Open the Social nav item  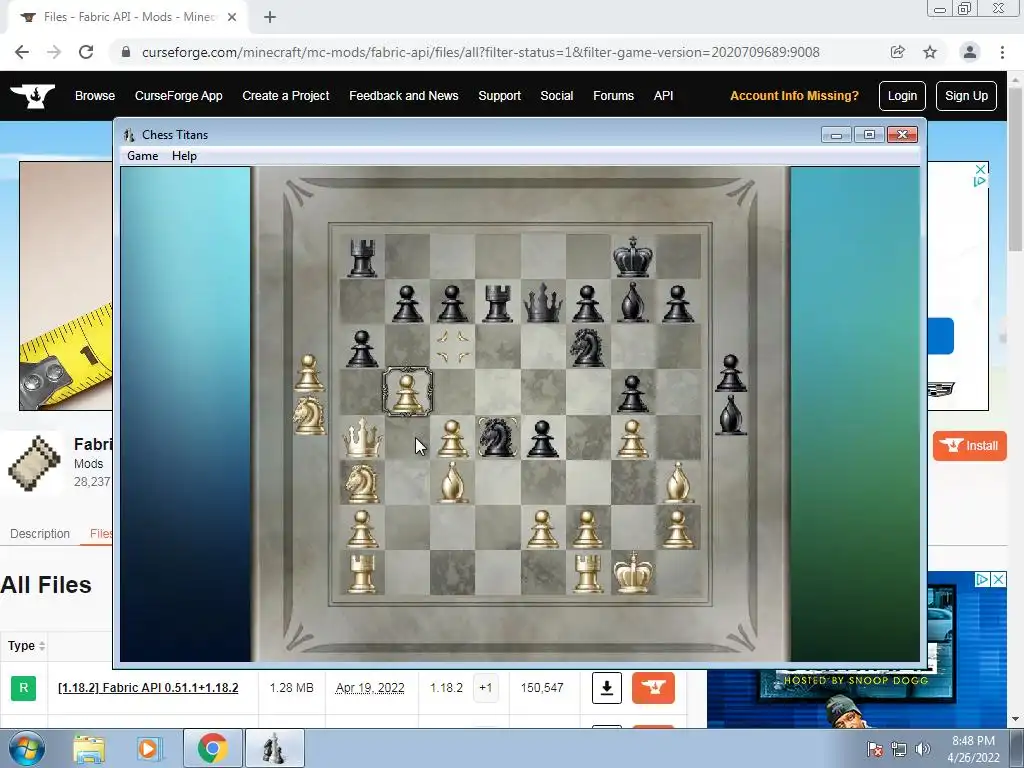(556, 96)
